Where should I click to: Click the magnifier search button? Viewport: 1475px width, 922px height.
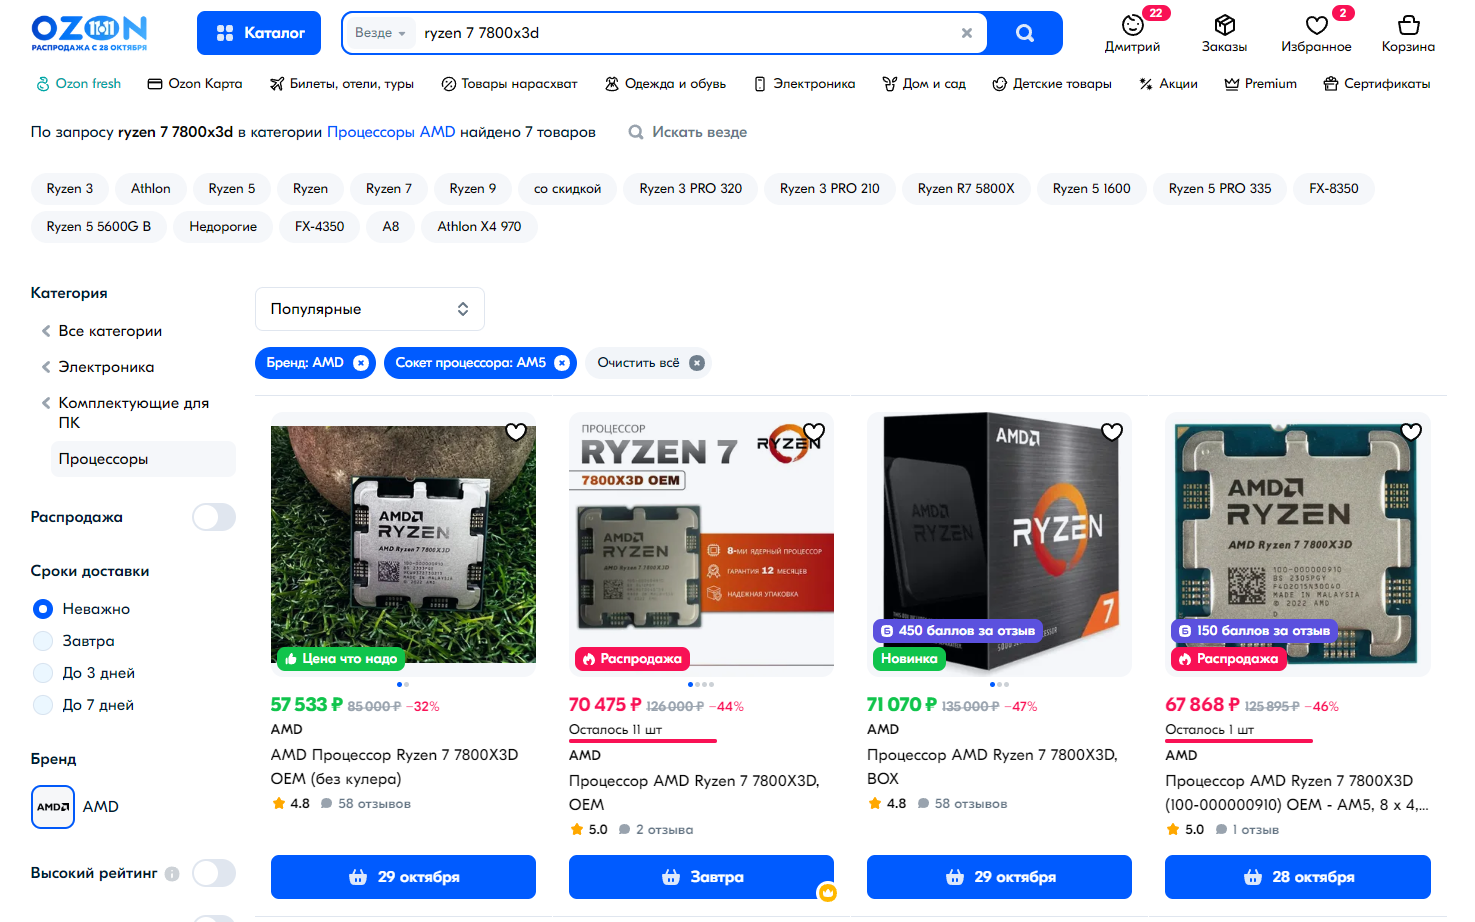tap(1024, 33)
